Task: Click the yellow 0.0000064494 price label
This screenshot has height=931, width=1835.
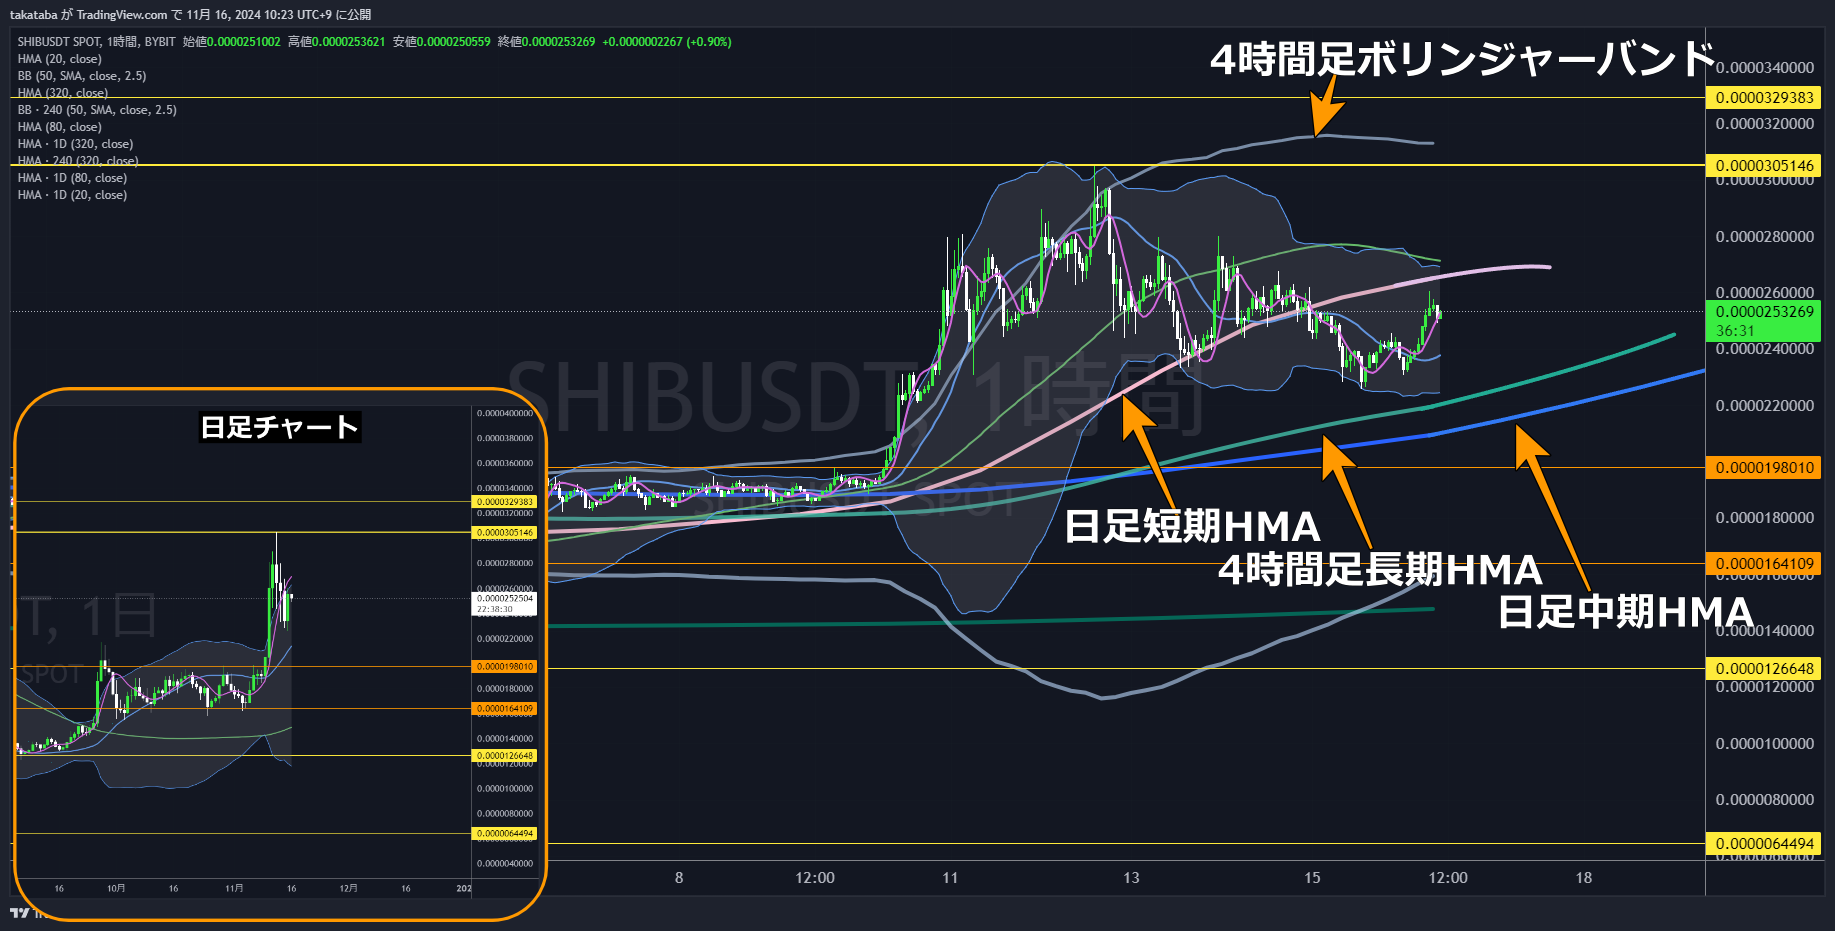Action: click(x=1764, y=844)
